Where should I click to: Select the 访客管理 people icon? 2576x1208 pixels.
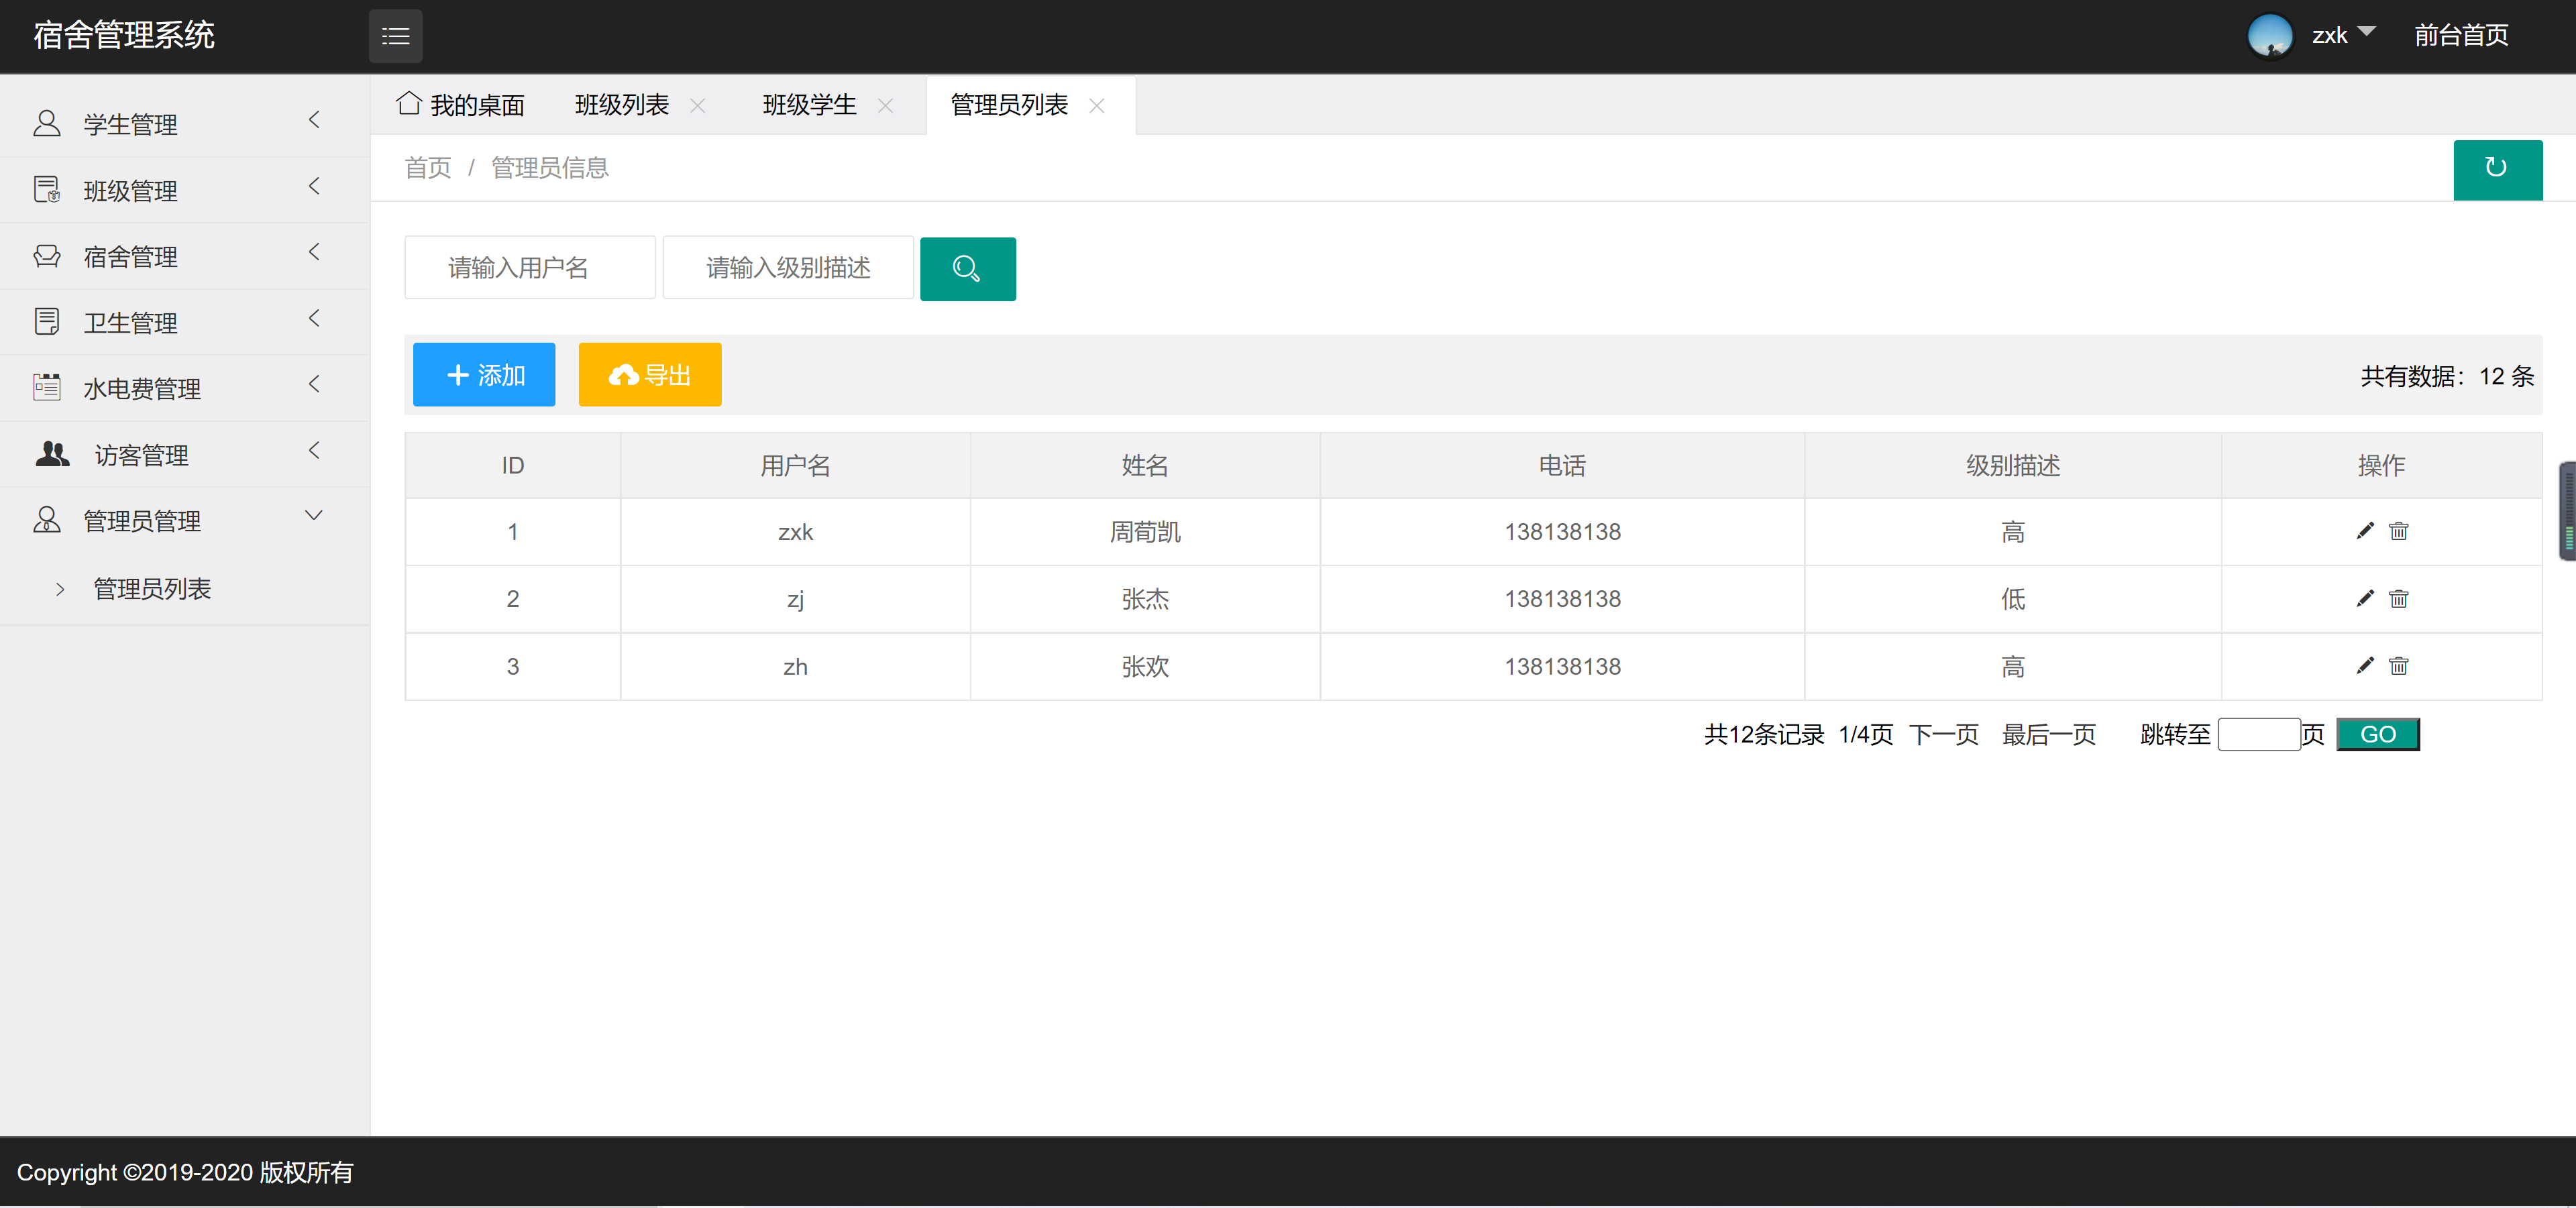point(51,454)
